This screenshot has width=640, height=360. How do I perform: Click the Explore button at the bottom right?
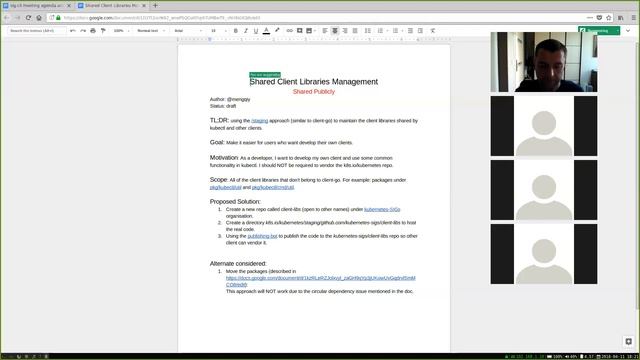point(628,341)
